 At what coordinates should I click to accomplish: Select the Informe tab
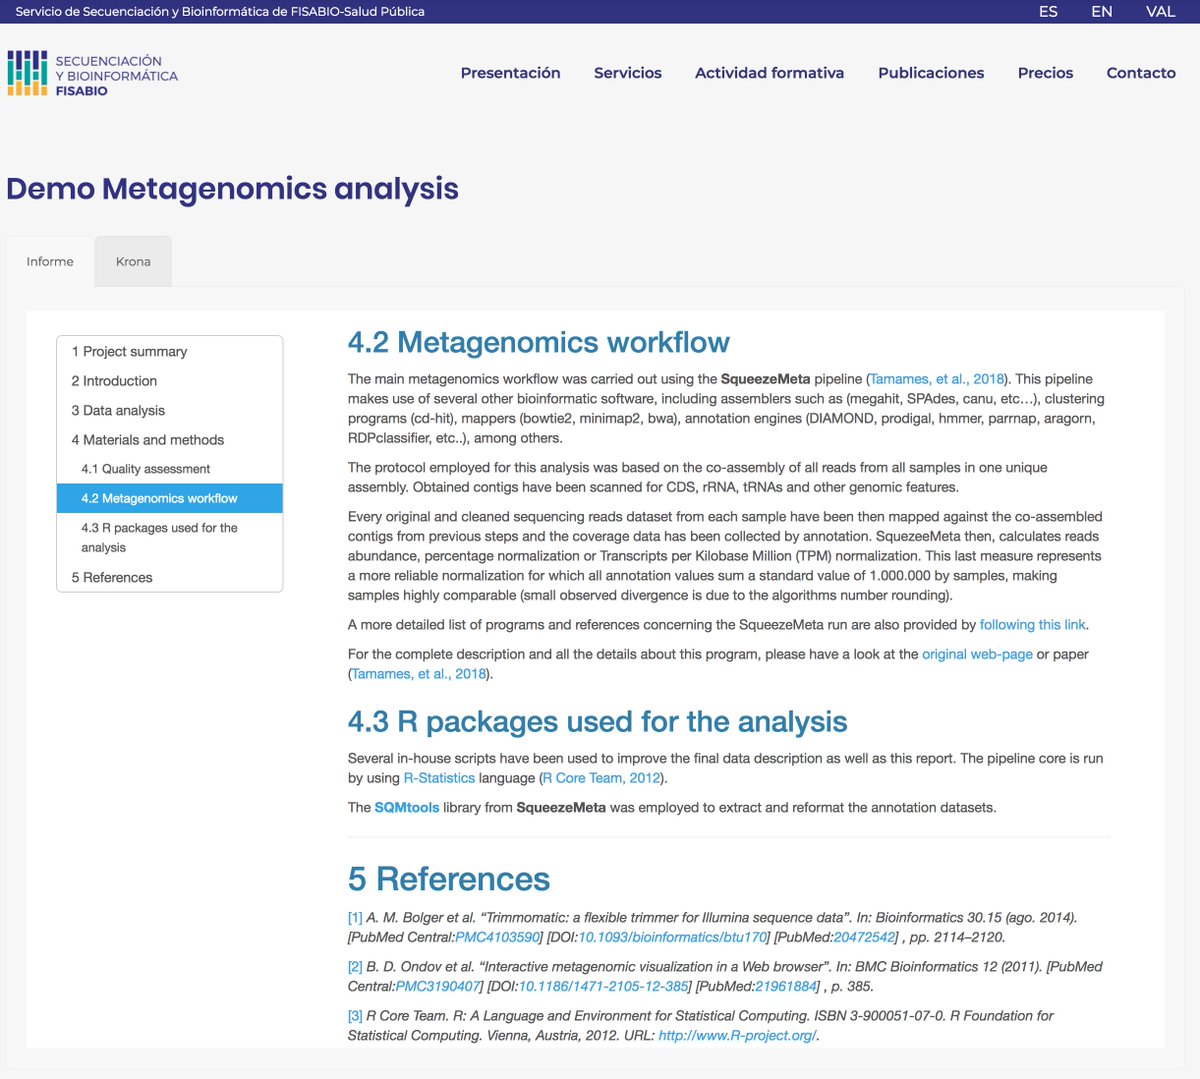(x=50, y=262)
